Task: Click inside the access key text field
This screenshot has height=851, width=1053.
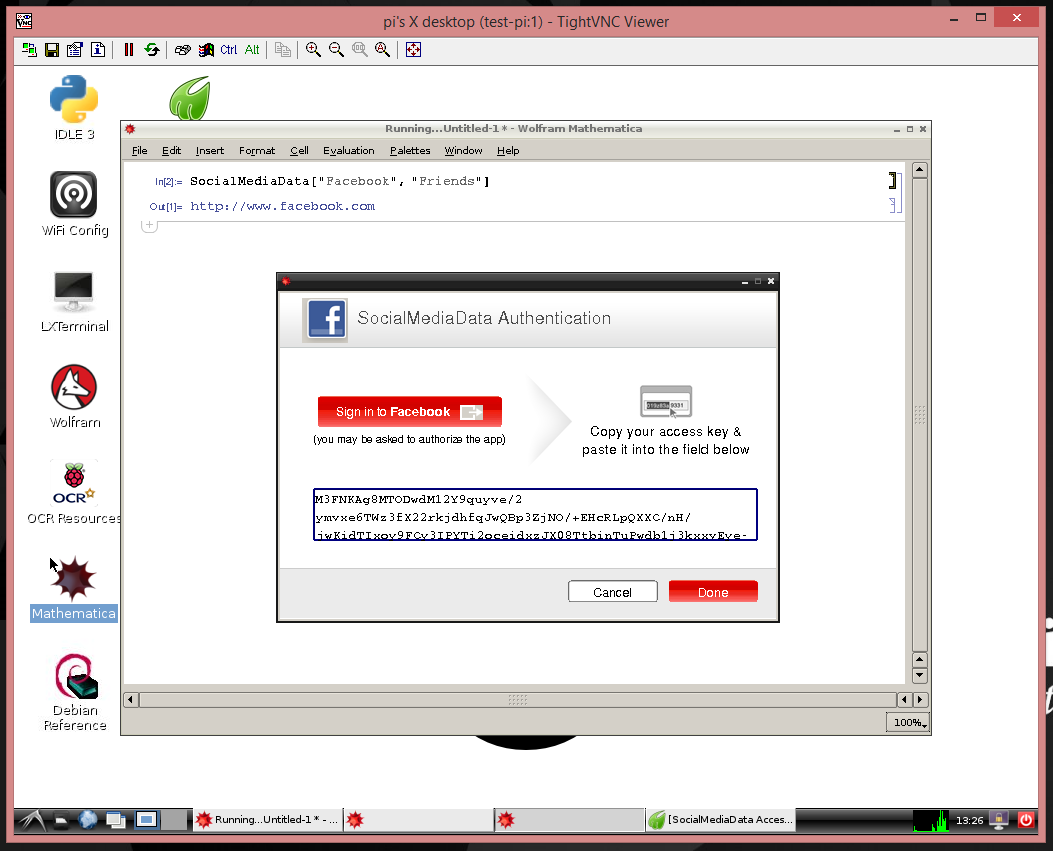Action: (535, 514)
